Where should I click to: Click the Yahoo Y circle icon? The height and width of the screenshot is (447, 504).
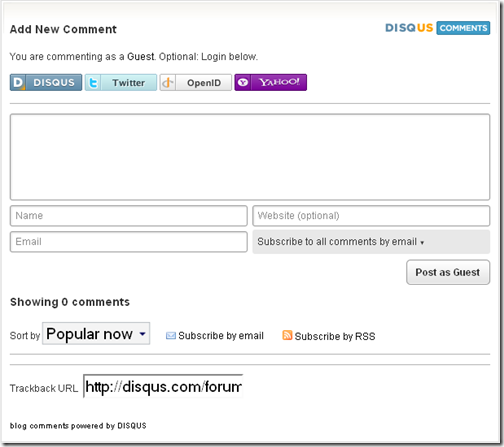[243, 82]
